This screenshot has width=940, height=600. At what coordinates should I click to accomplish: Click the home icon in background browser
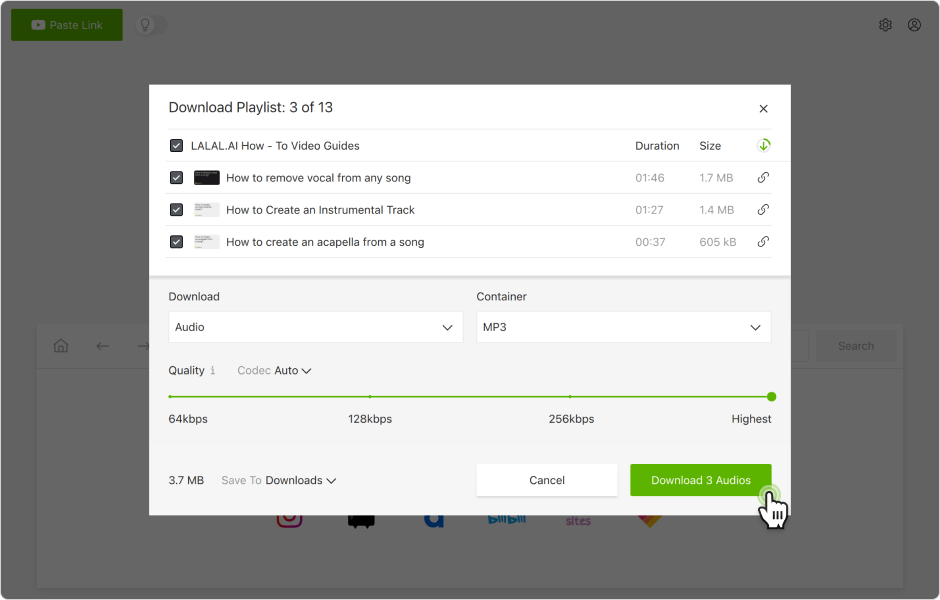[61, 346]
